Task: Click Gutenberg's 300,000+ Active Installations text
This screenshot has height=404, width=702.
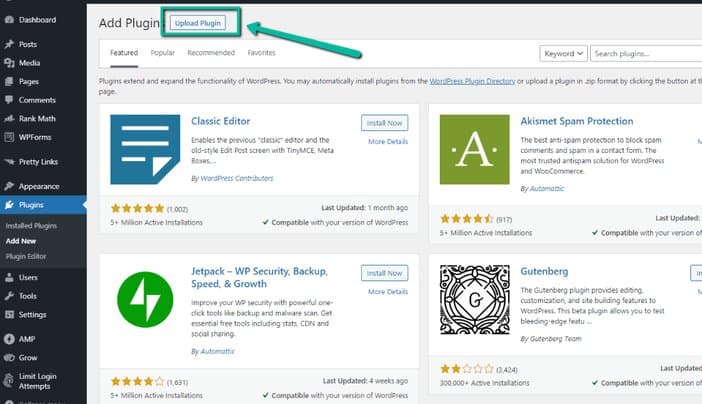Action: [x=484, y=383]
